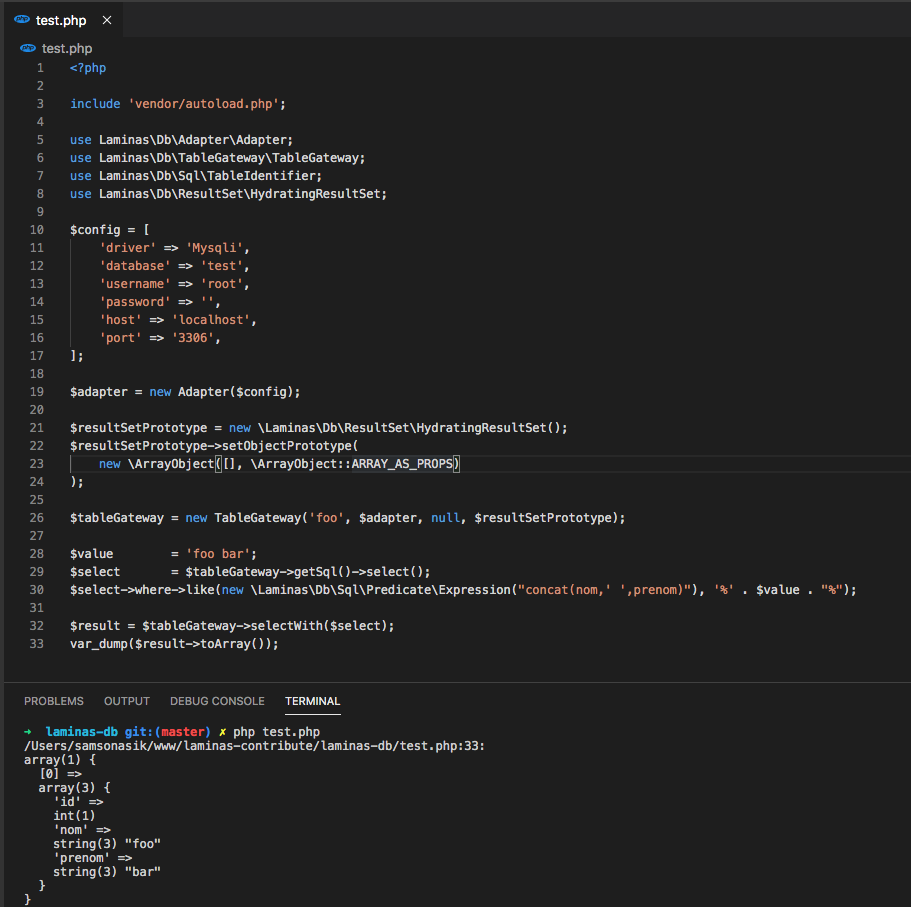This screenshot has height=907, width=911.
Task: Open the OUTPUT panel
Action: (x=126, y=701)
